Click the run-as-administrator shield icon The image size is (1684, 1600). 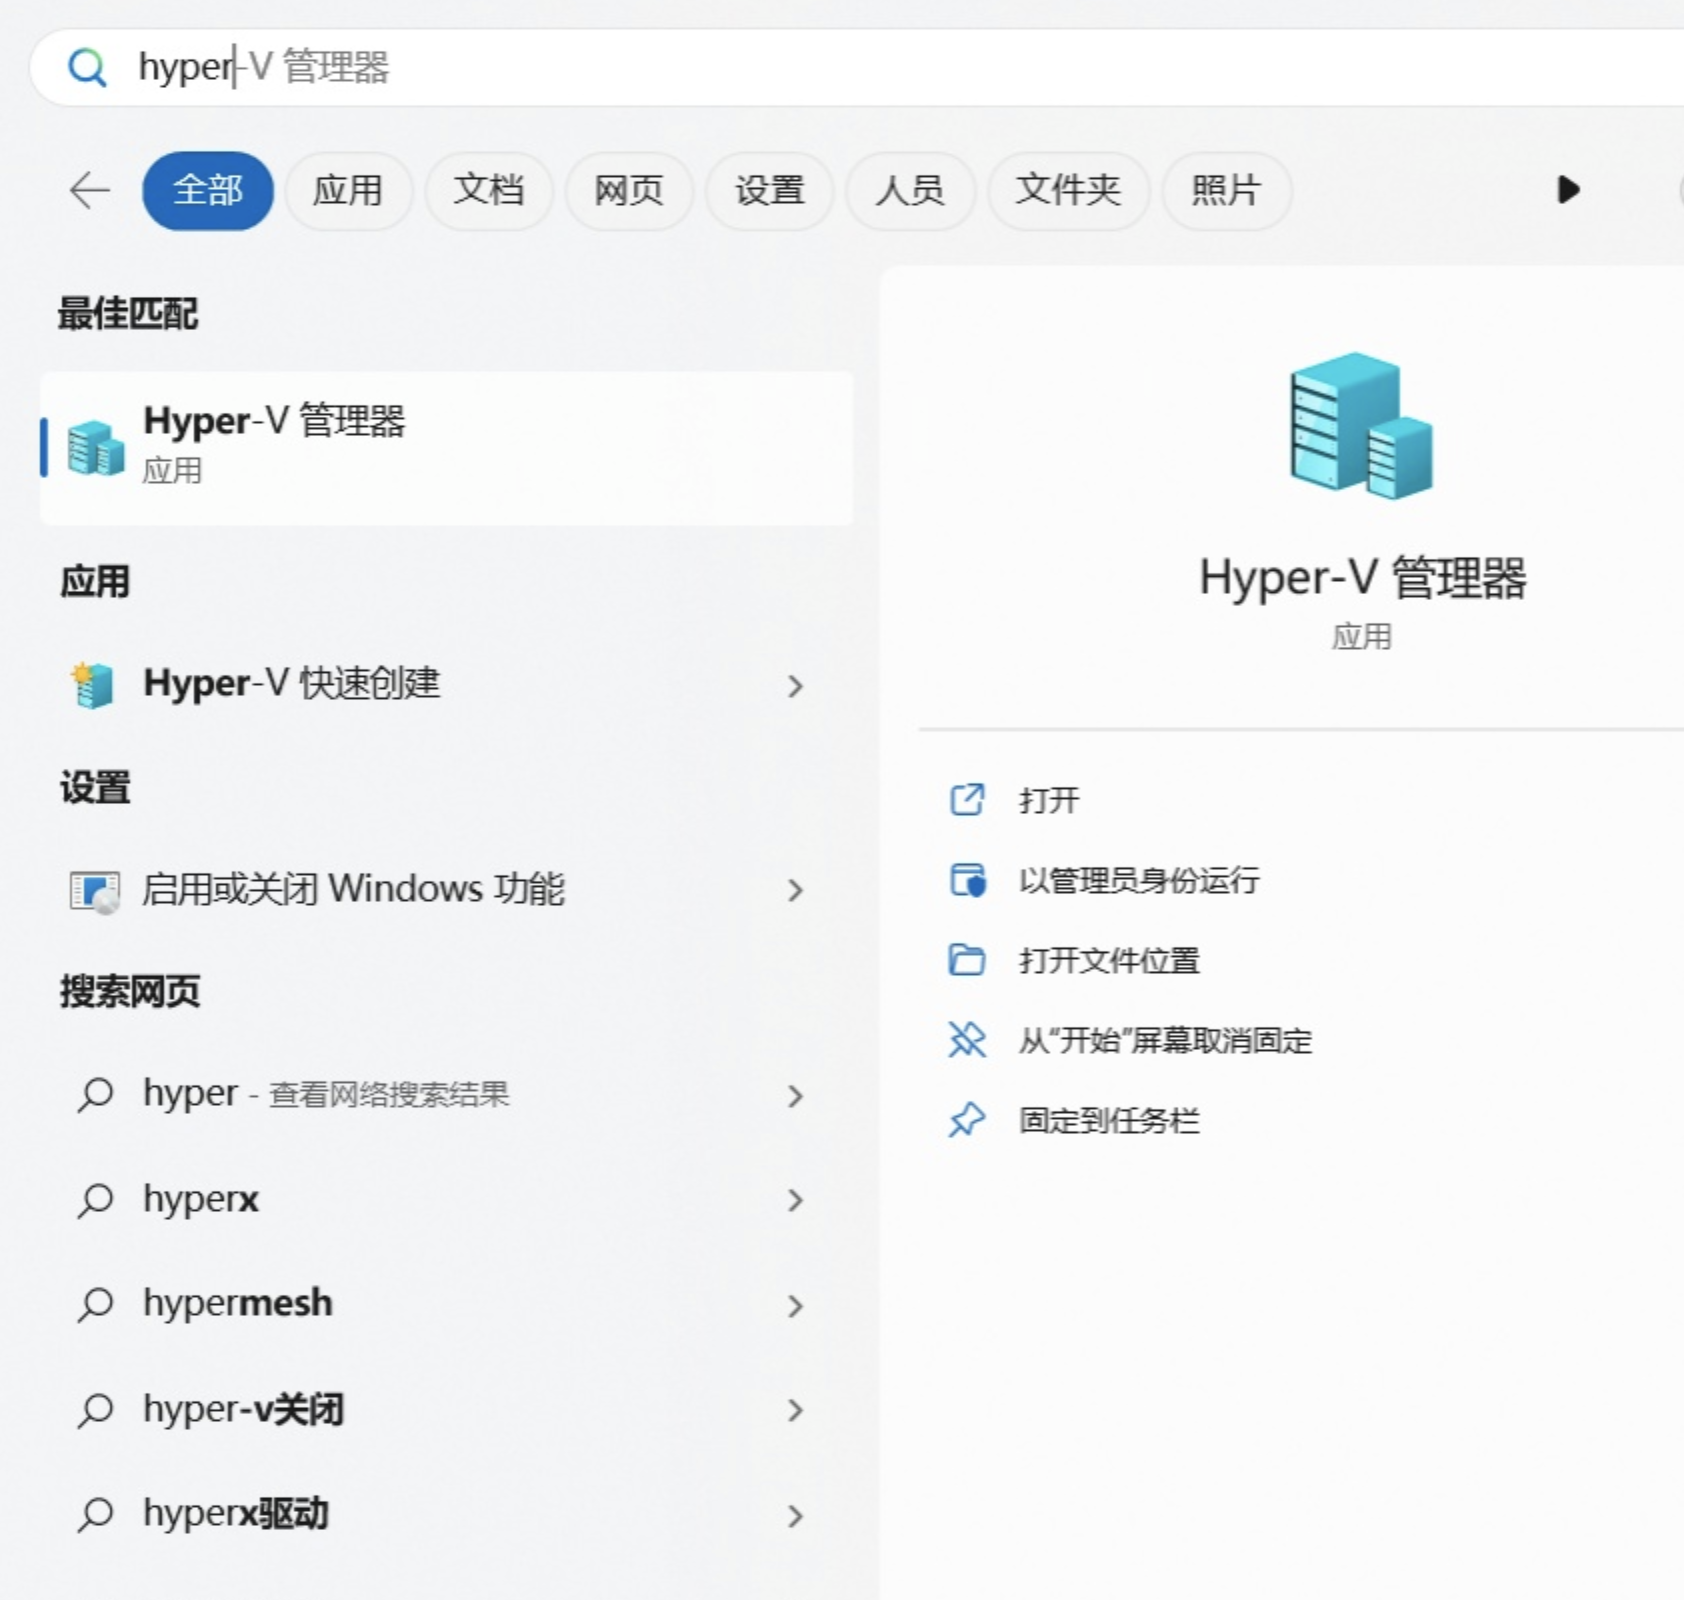pos(967,880)
